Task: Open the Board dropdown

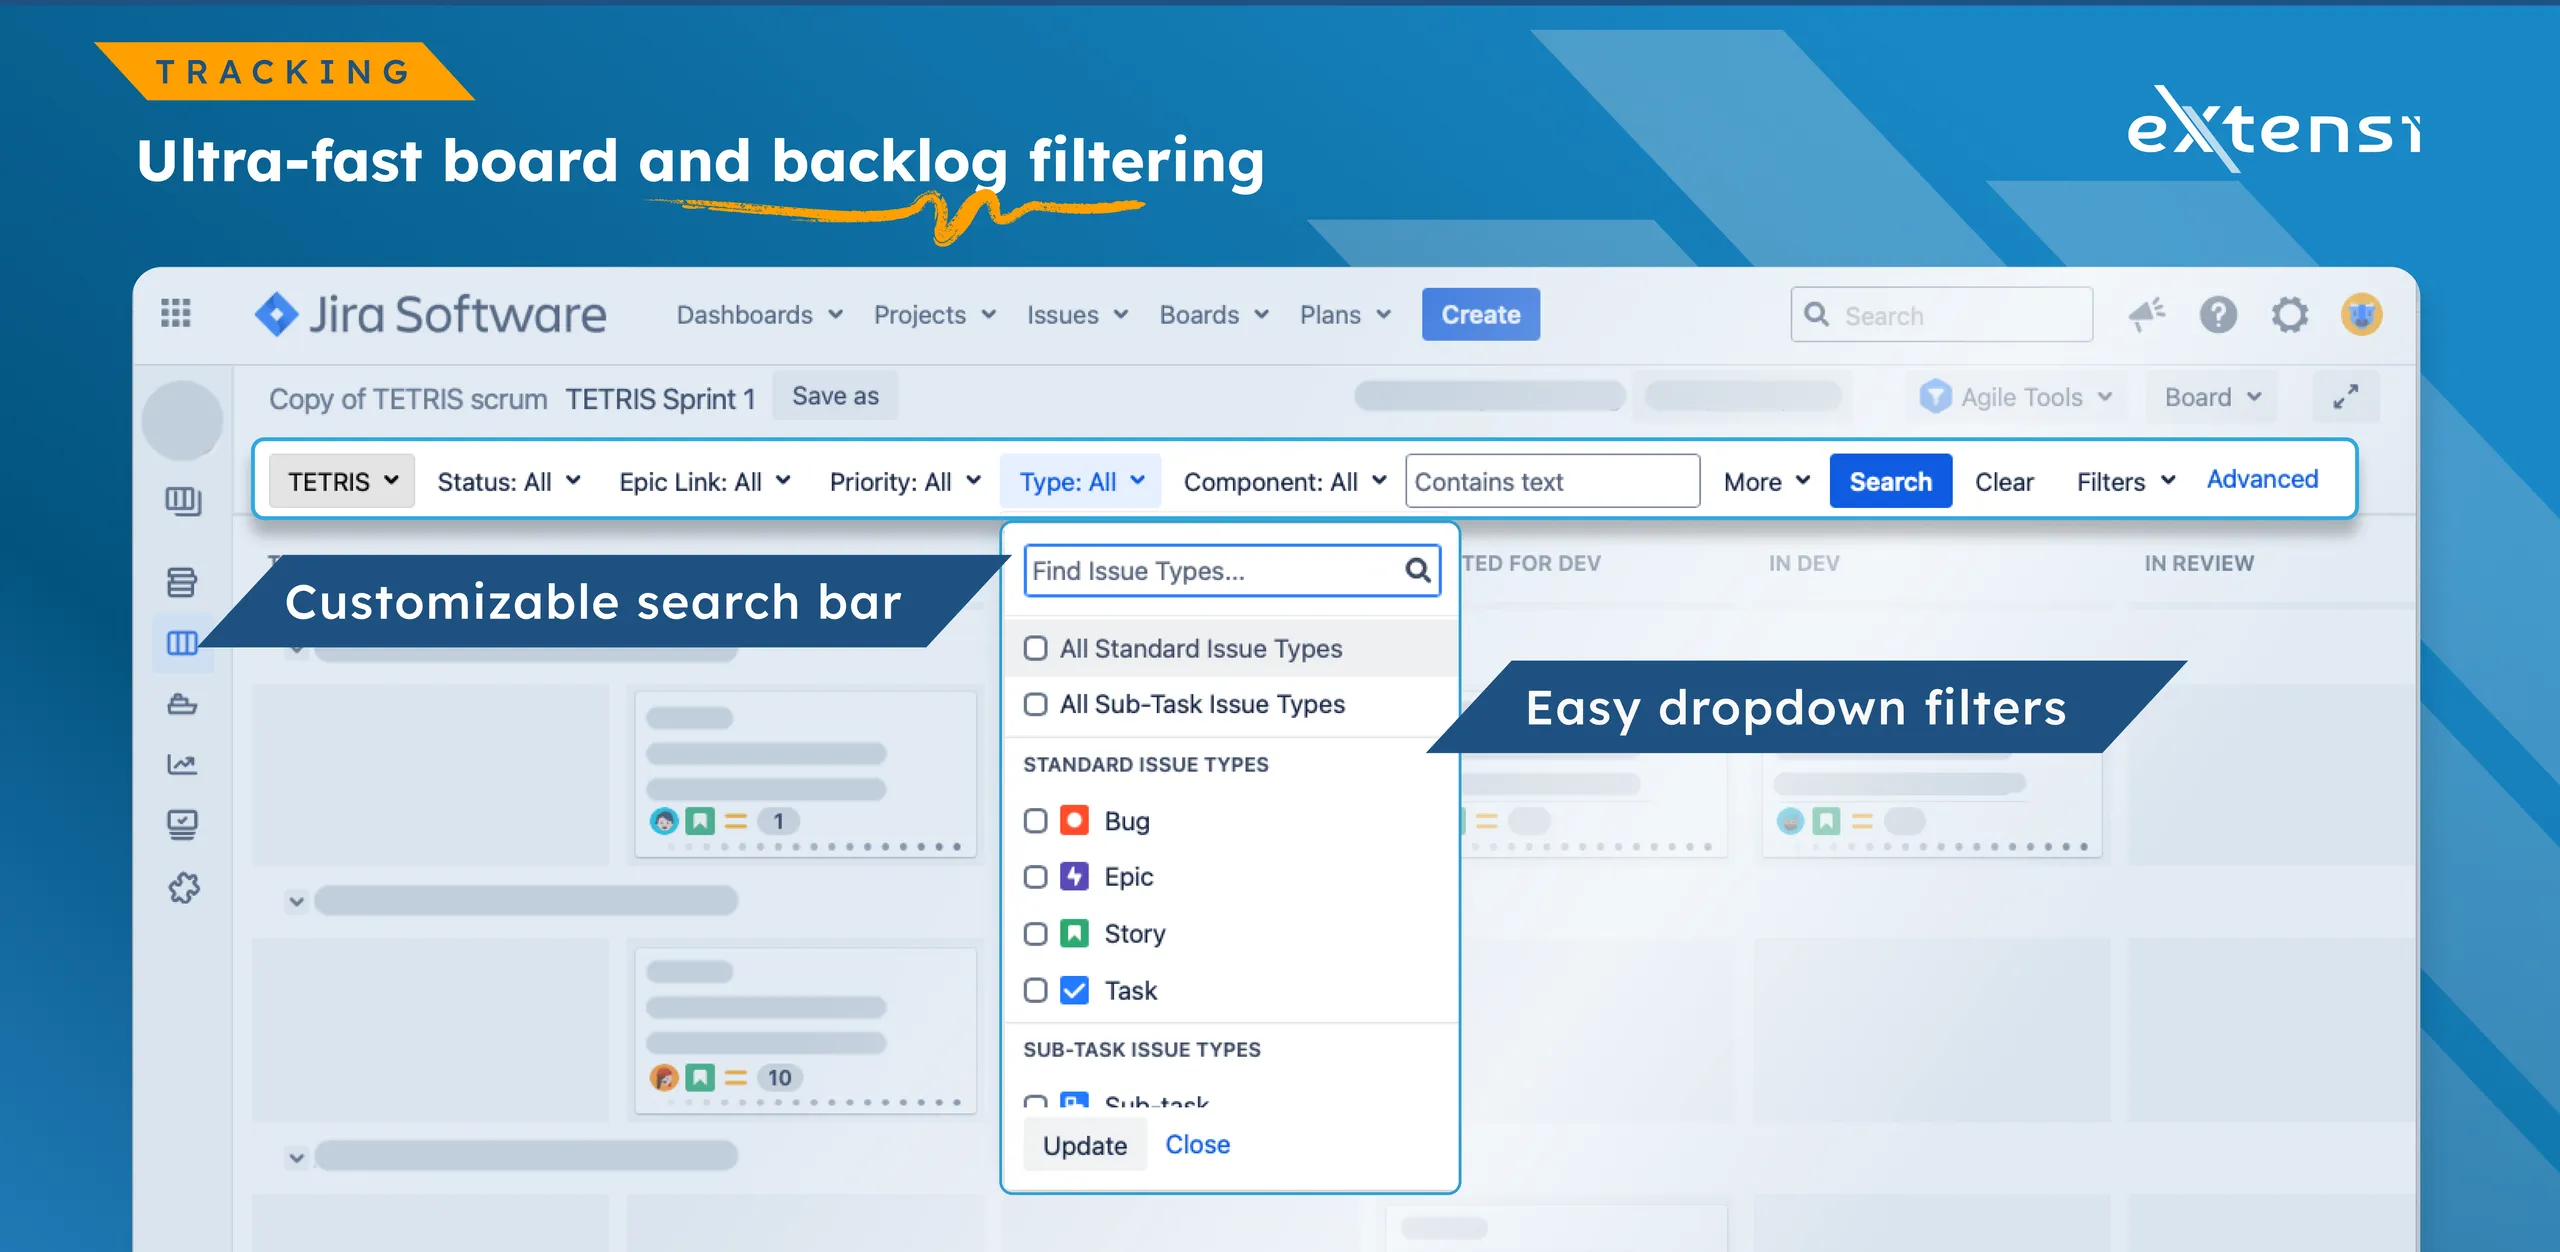Action: pyautogui.click(x=2212, y=397)
